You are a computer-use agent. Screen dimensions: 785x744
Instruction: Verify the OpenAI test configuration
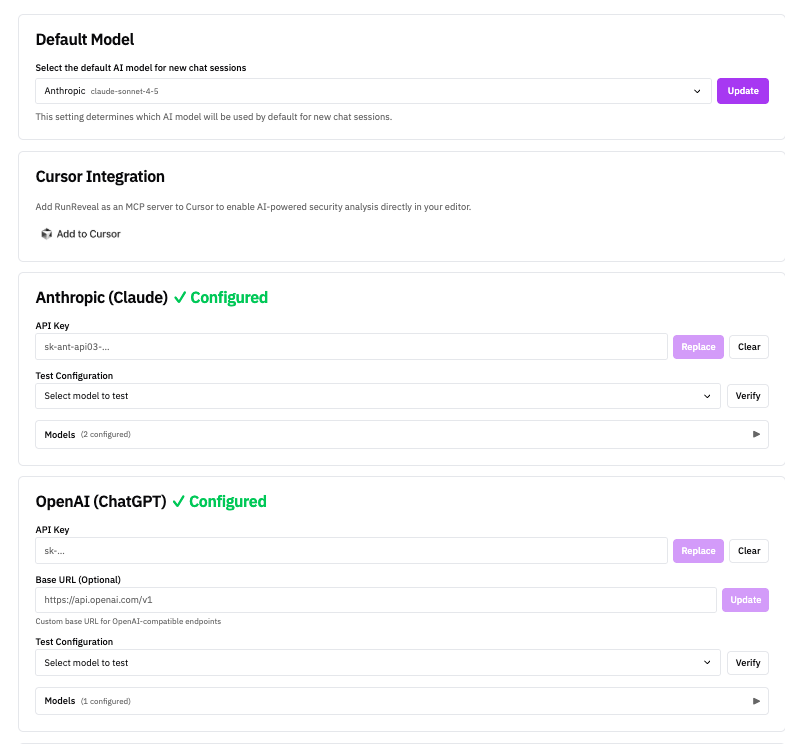coord(747,662)
